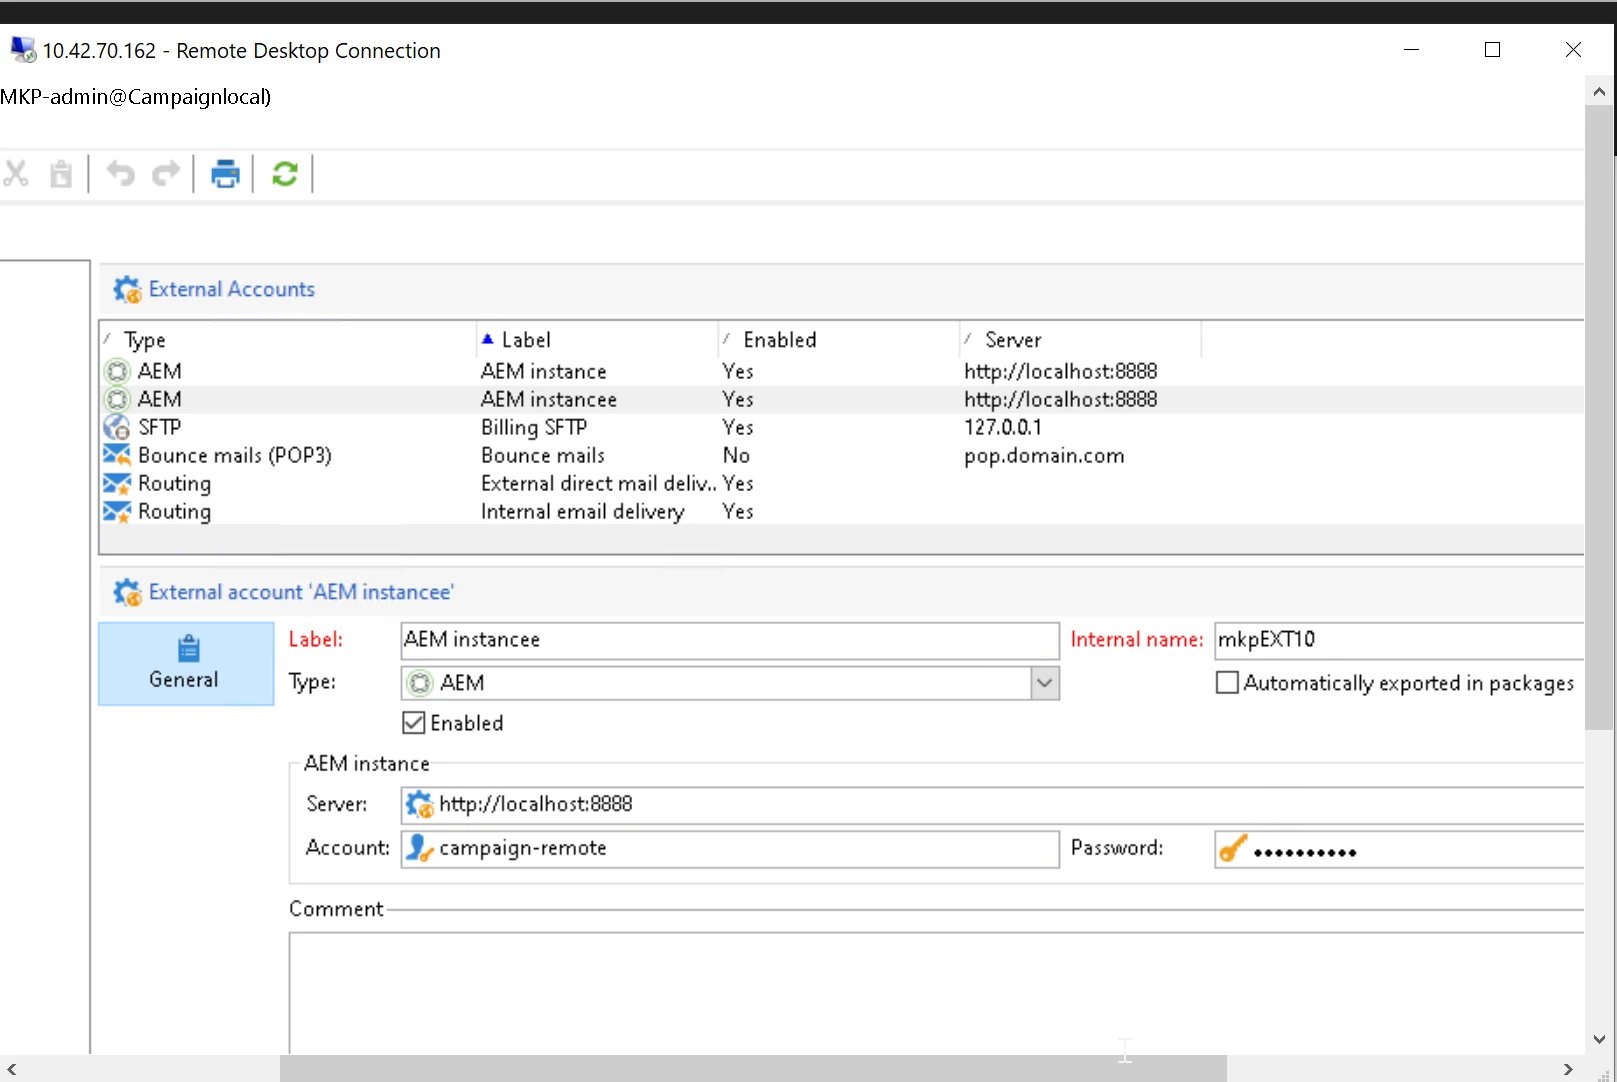The image size is (1617, 1082).
Task: Maximize the Remote Desktop Connection window
Action: [1492, 49]
